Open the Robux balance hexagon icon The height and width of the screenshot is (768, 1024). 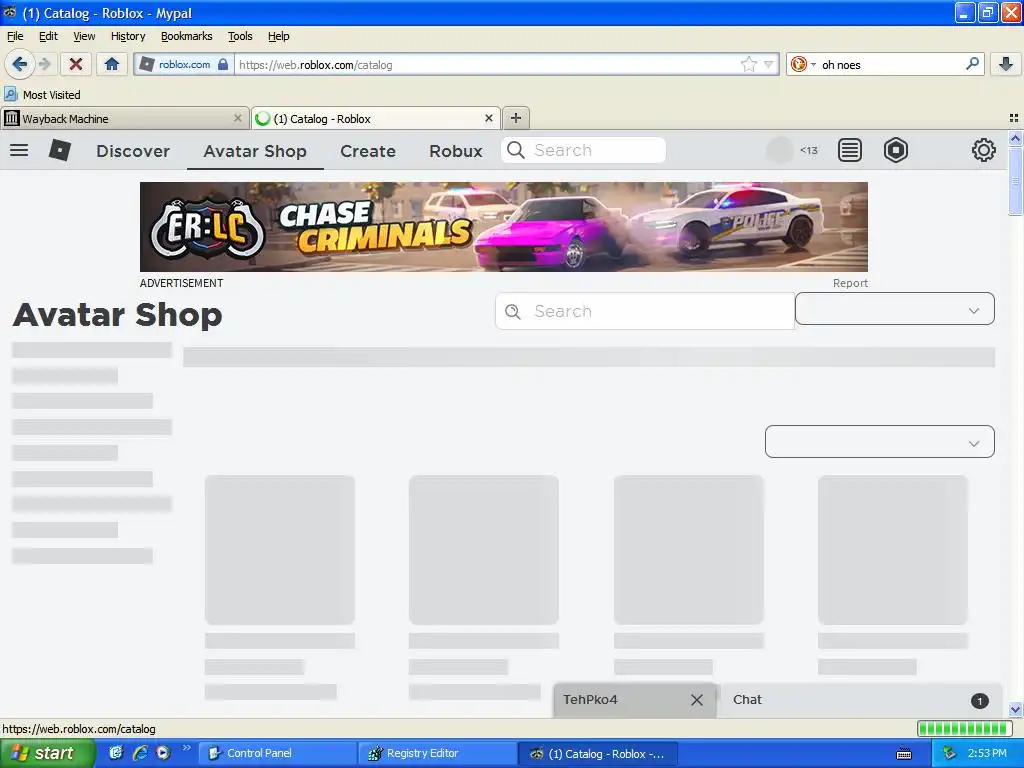click(x=895, y=150)
